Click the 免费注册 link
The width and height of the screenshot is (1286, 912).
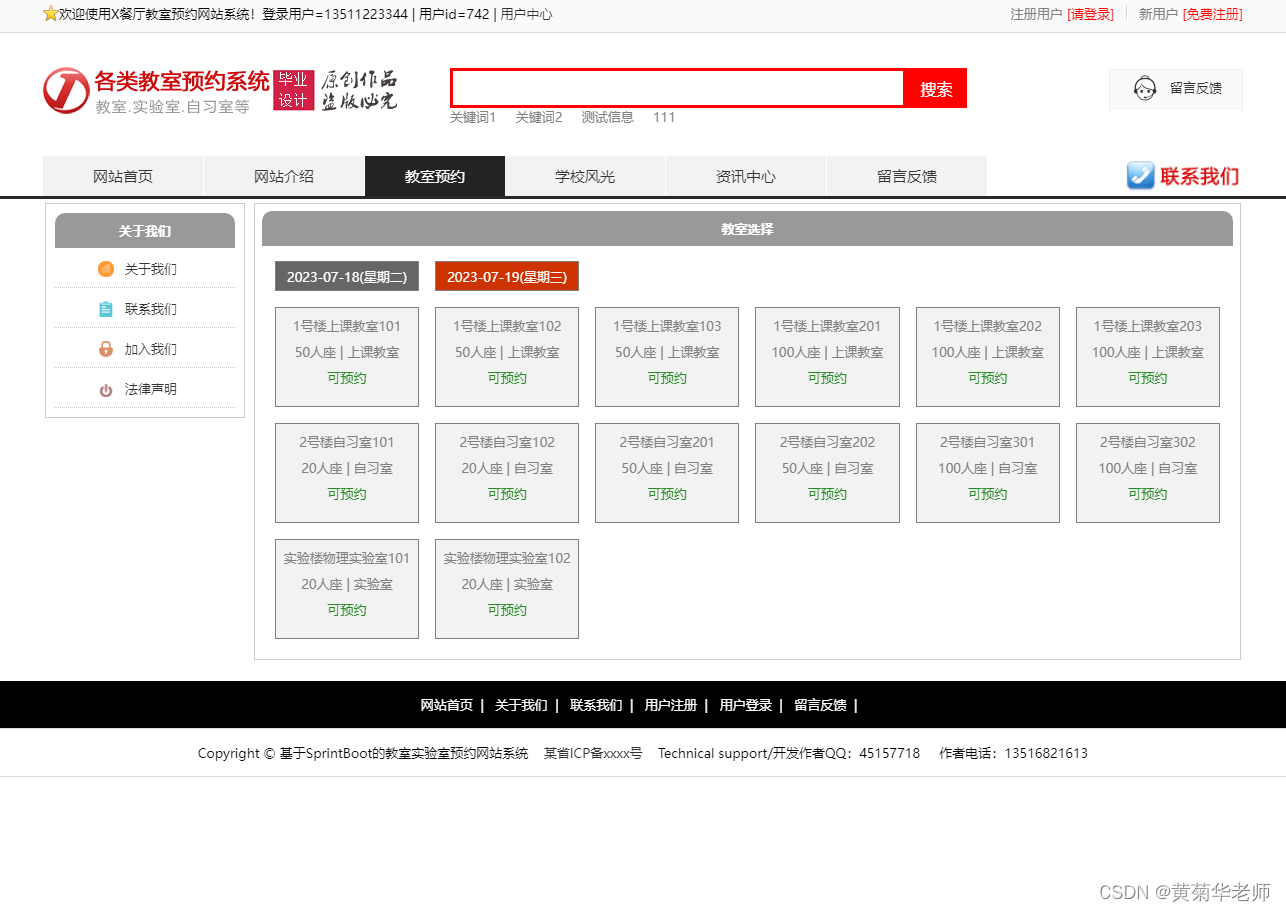click(x=1212, y=14)
